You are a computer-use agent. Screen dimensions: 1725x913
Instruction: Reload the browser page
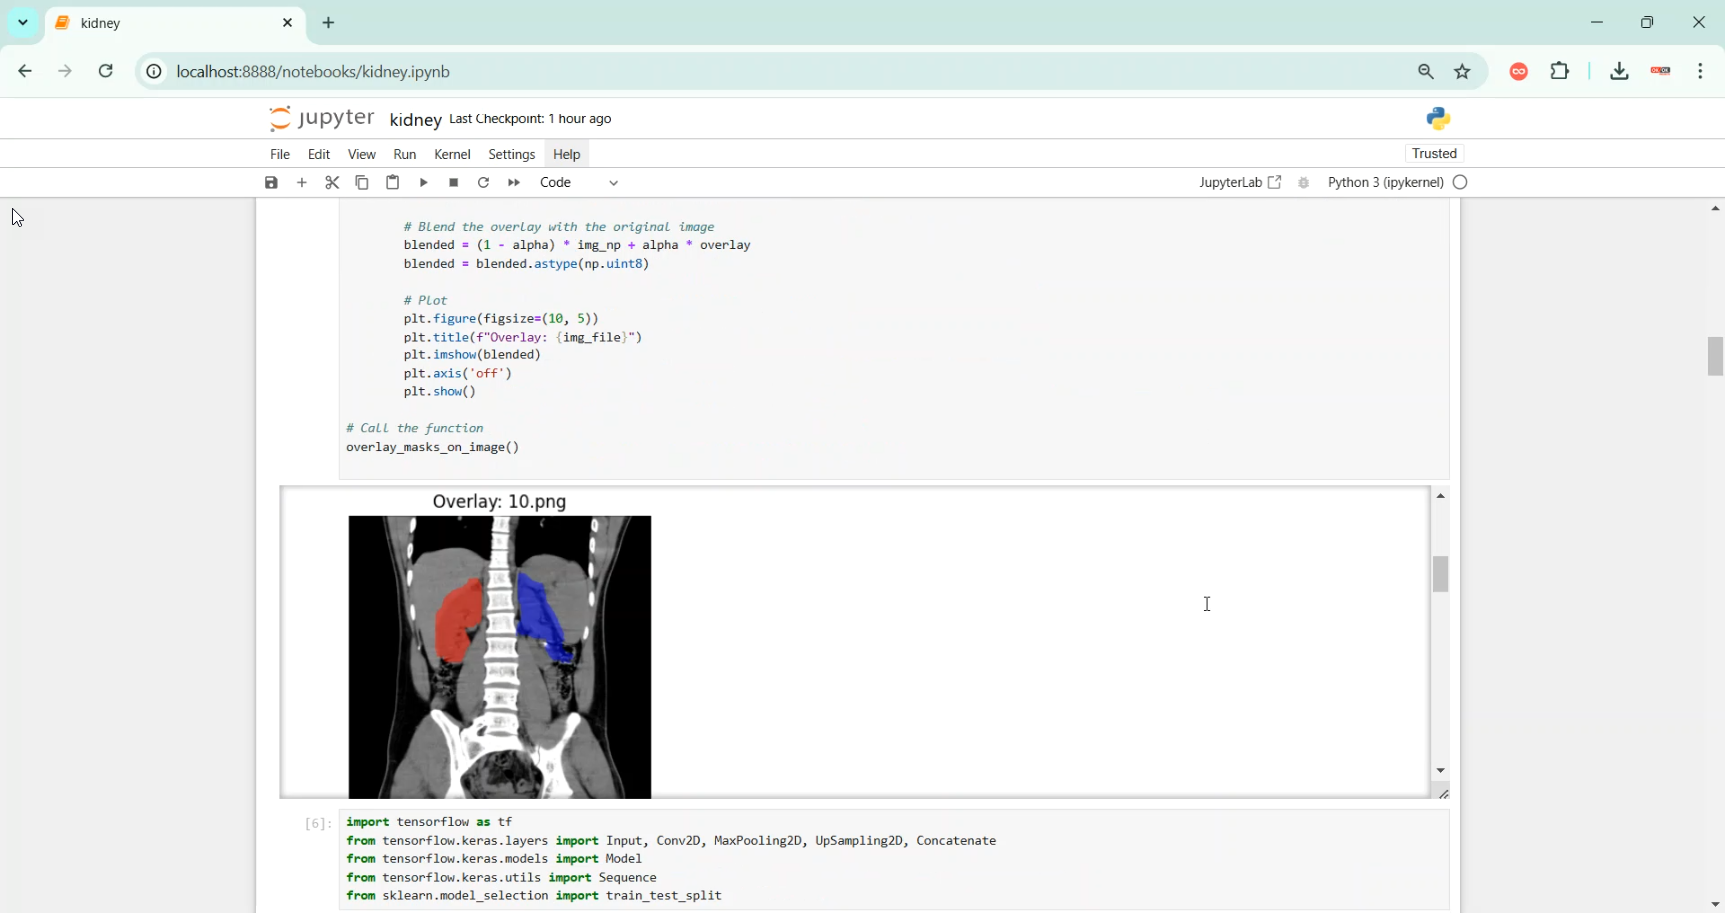coord(107,72)
